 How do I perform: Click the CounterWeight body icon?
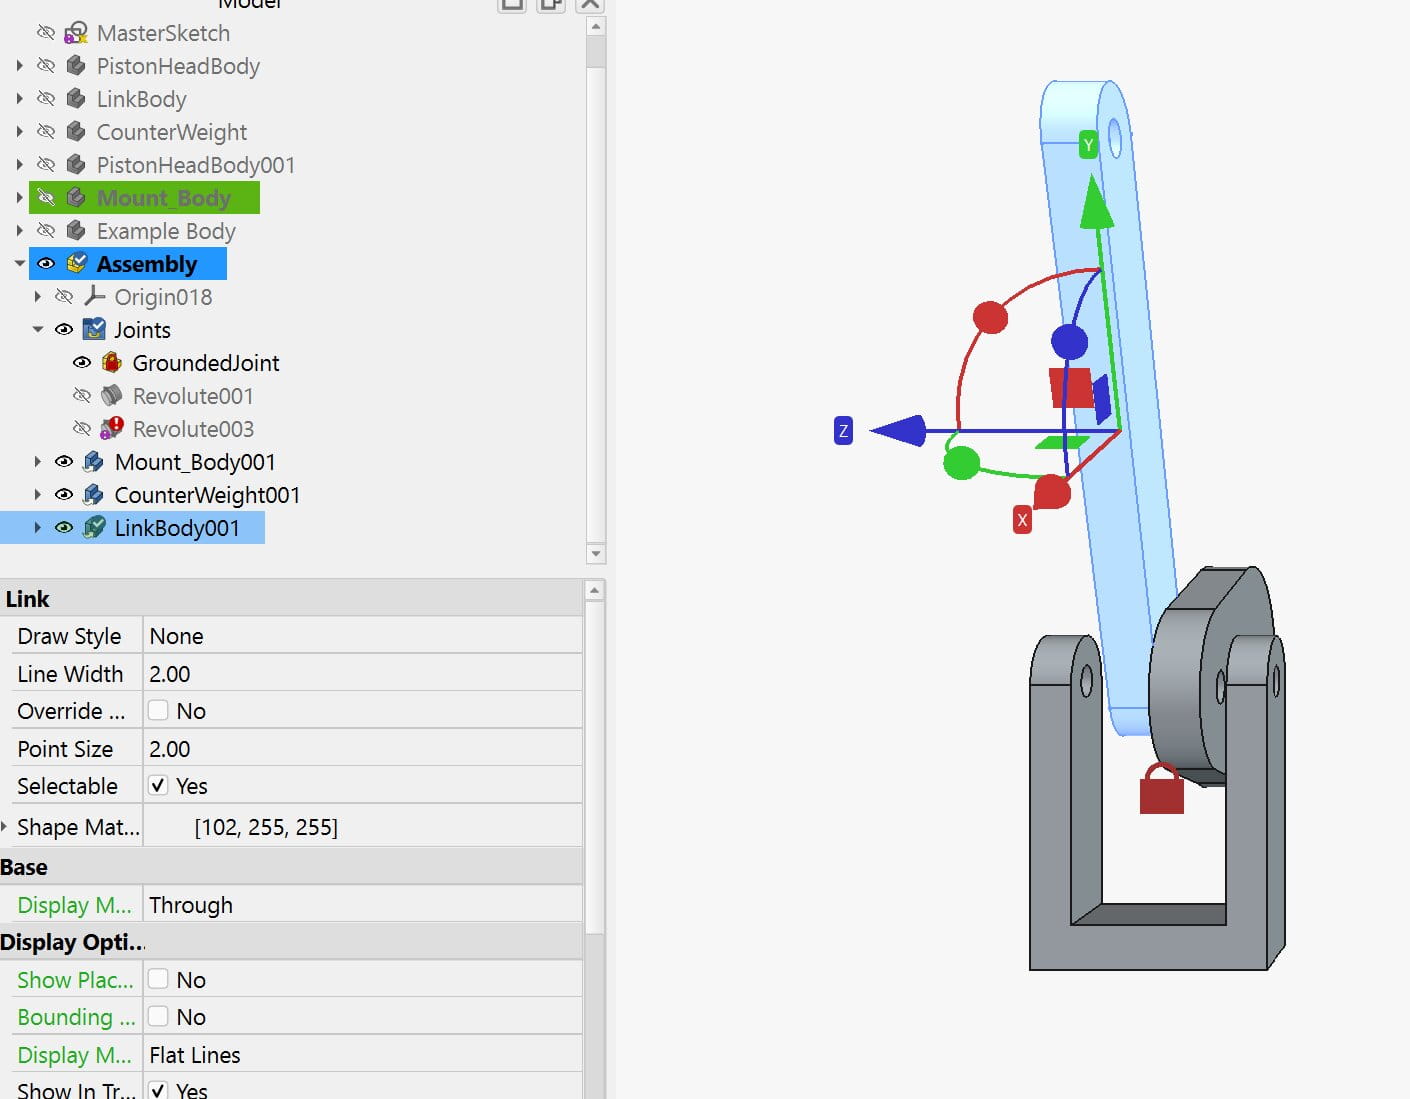[76, 132]
